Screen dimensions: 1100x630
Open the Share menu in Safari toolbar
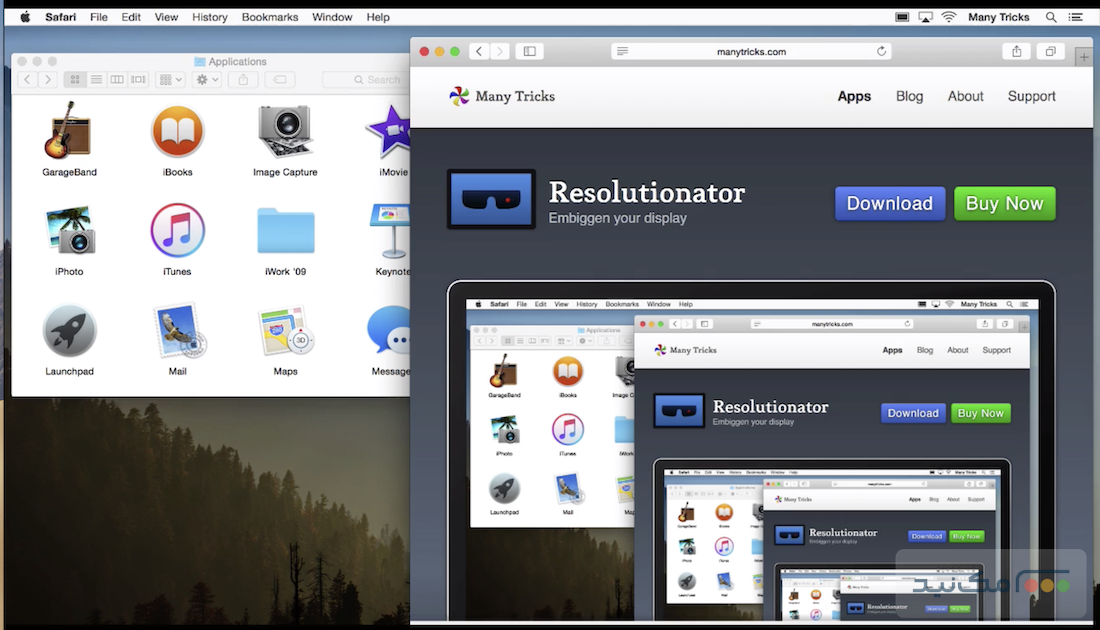pyautogui.click(x=1017, y=51)
